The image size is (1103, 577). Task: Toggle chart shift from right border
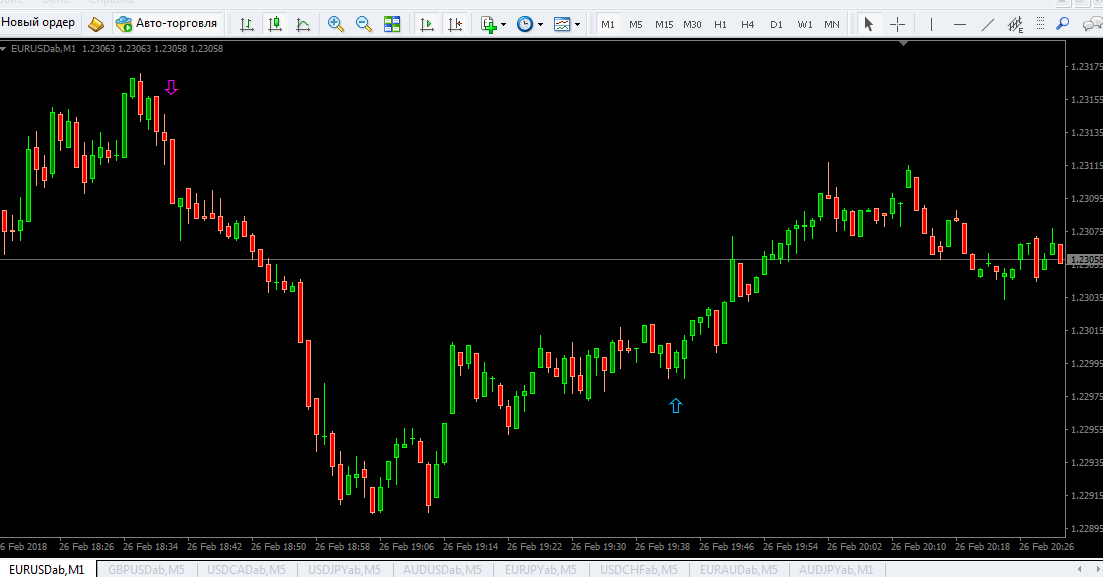click(x=455, y=24)
